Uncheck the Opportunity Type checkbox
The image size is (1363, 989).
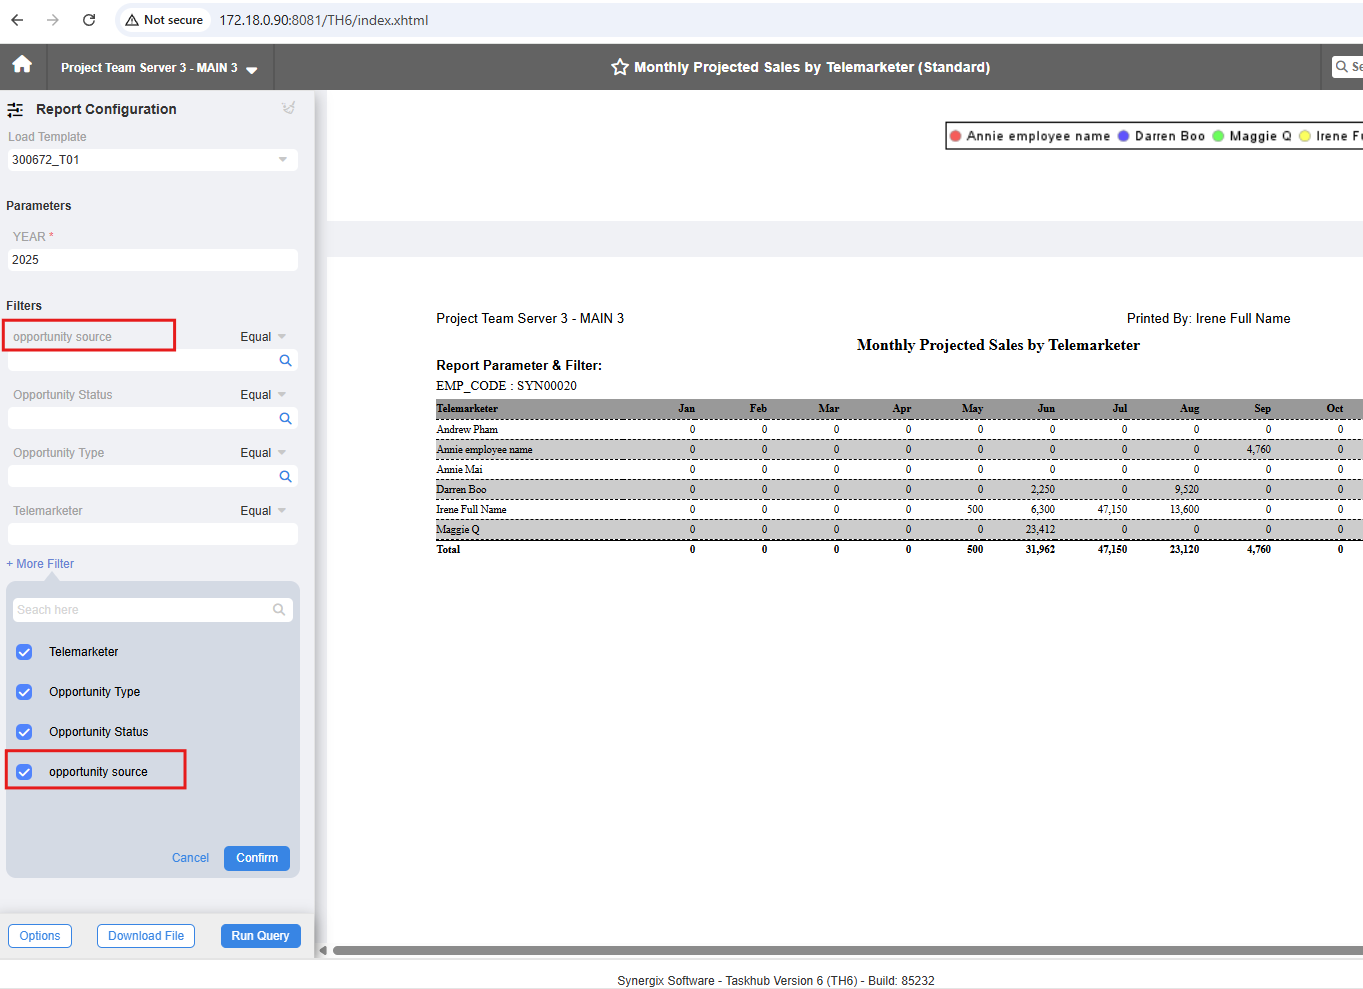click(x=25, y=692)
